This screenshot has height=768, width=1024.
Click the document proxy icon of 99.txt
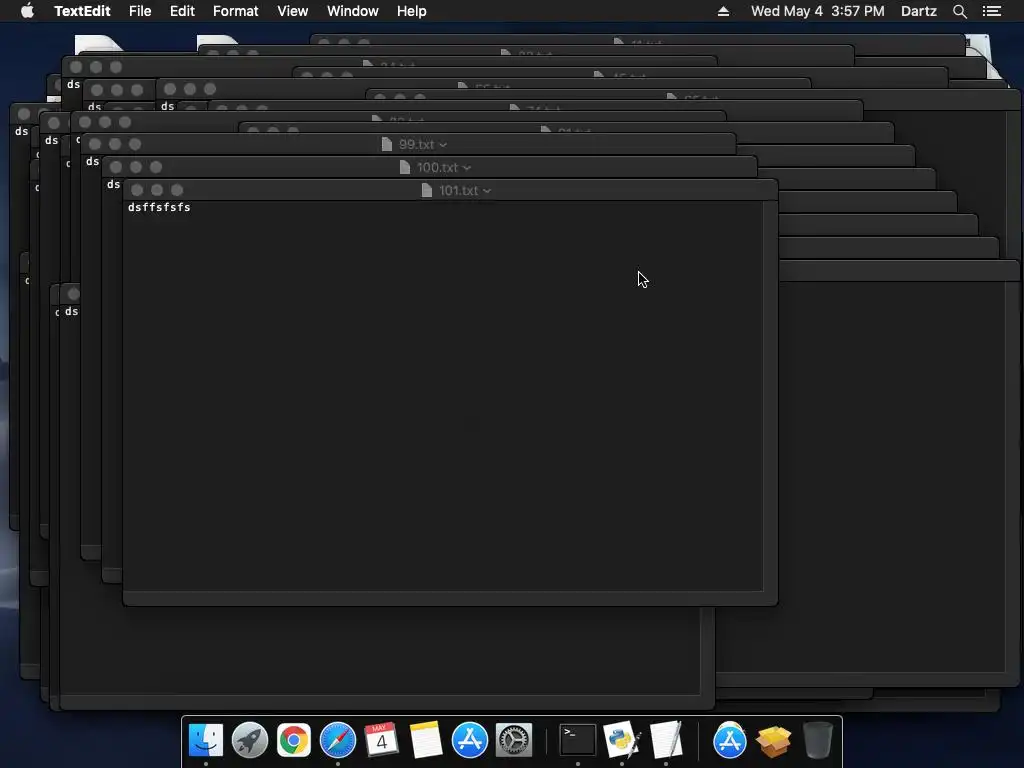(387, 144)
